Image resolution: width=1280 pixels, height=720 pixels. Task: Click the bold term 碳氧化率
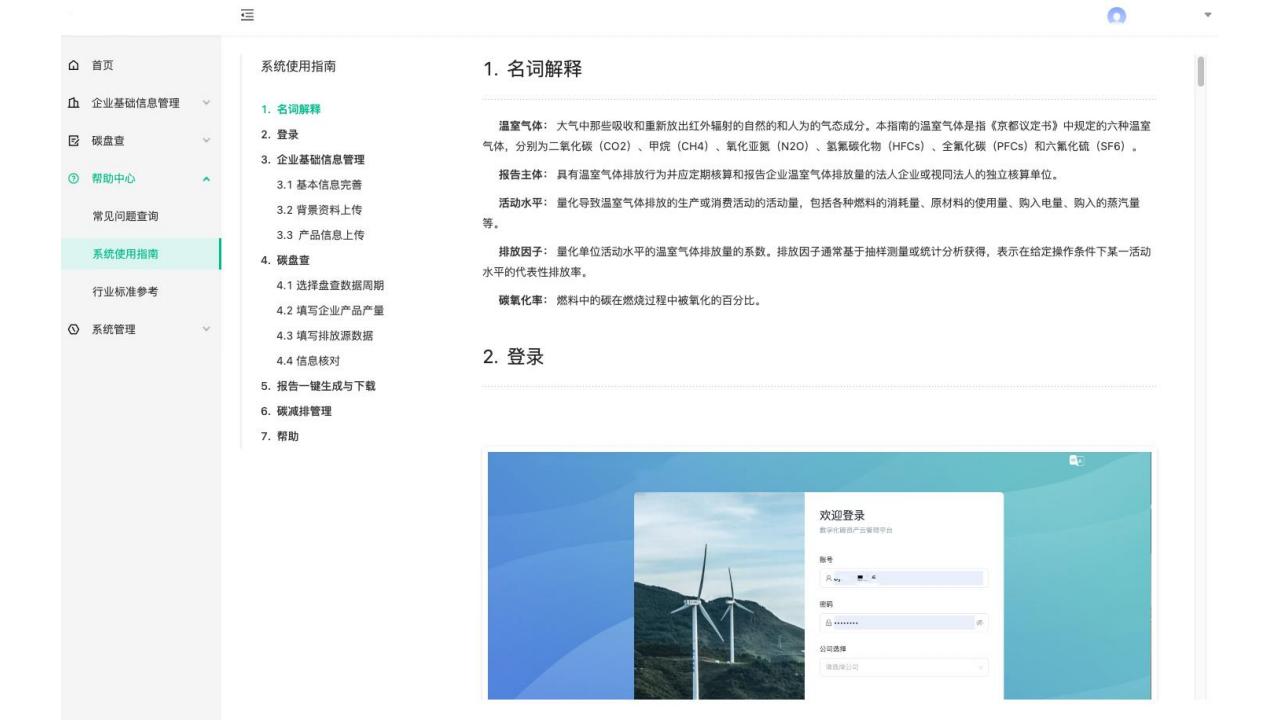[x=523, y=301]
